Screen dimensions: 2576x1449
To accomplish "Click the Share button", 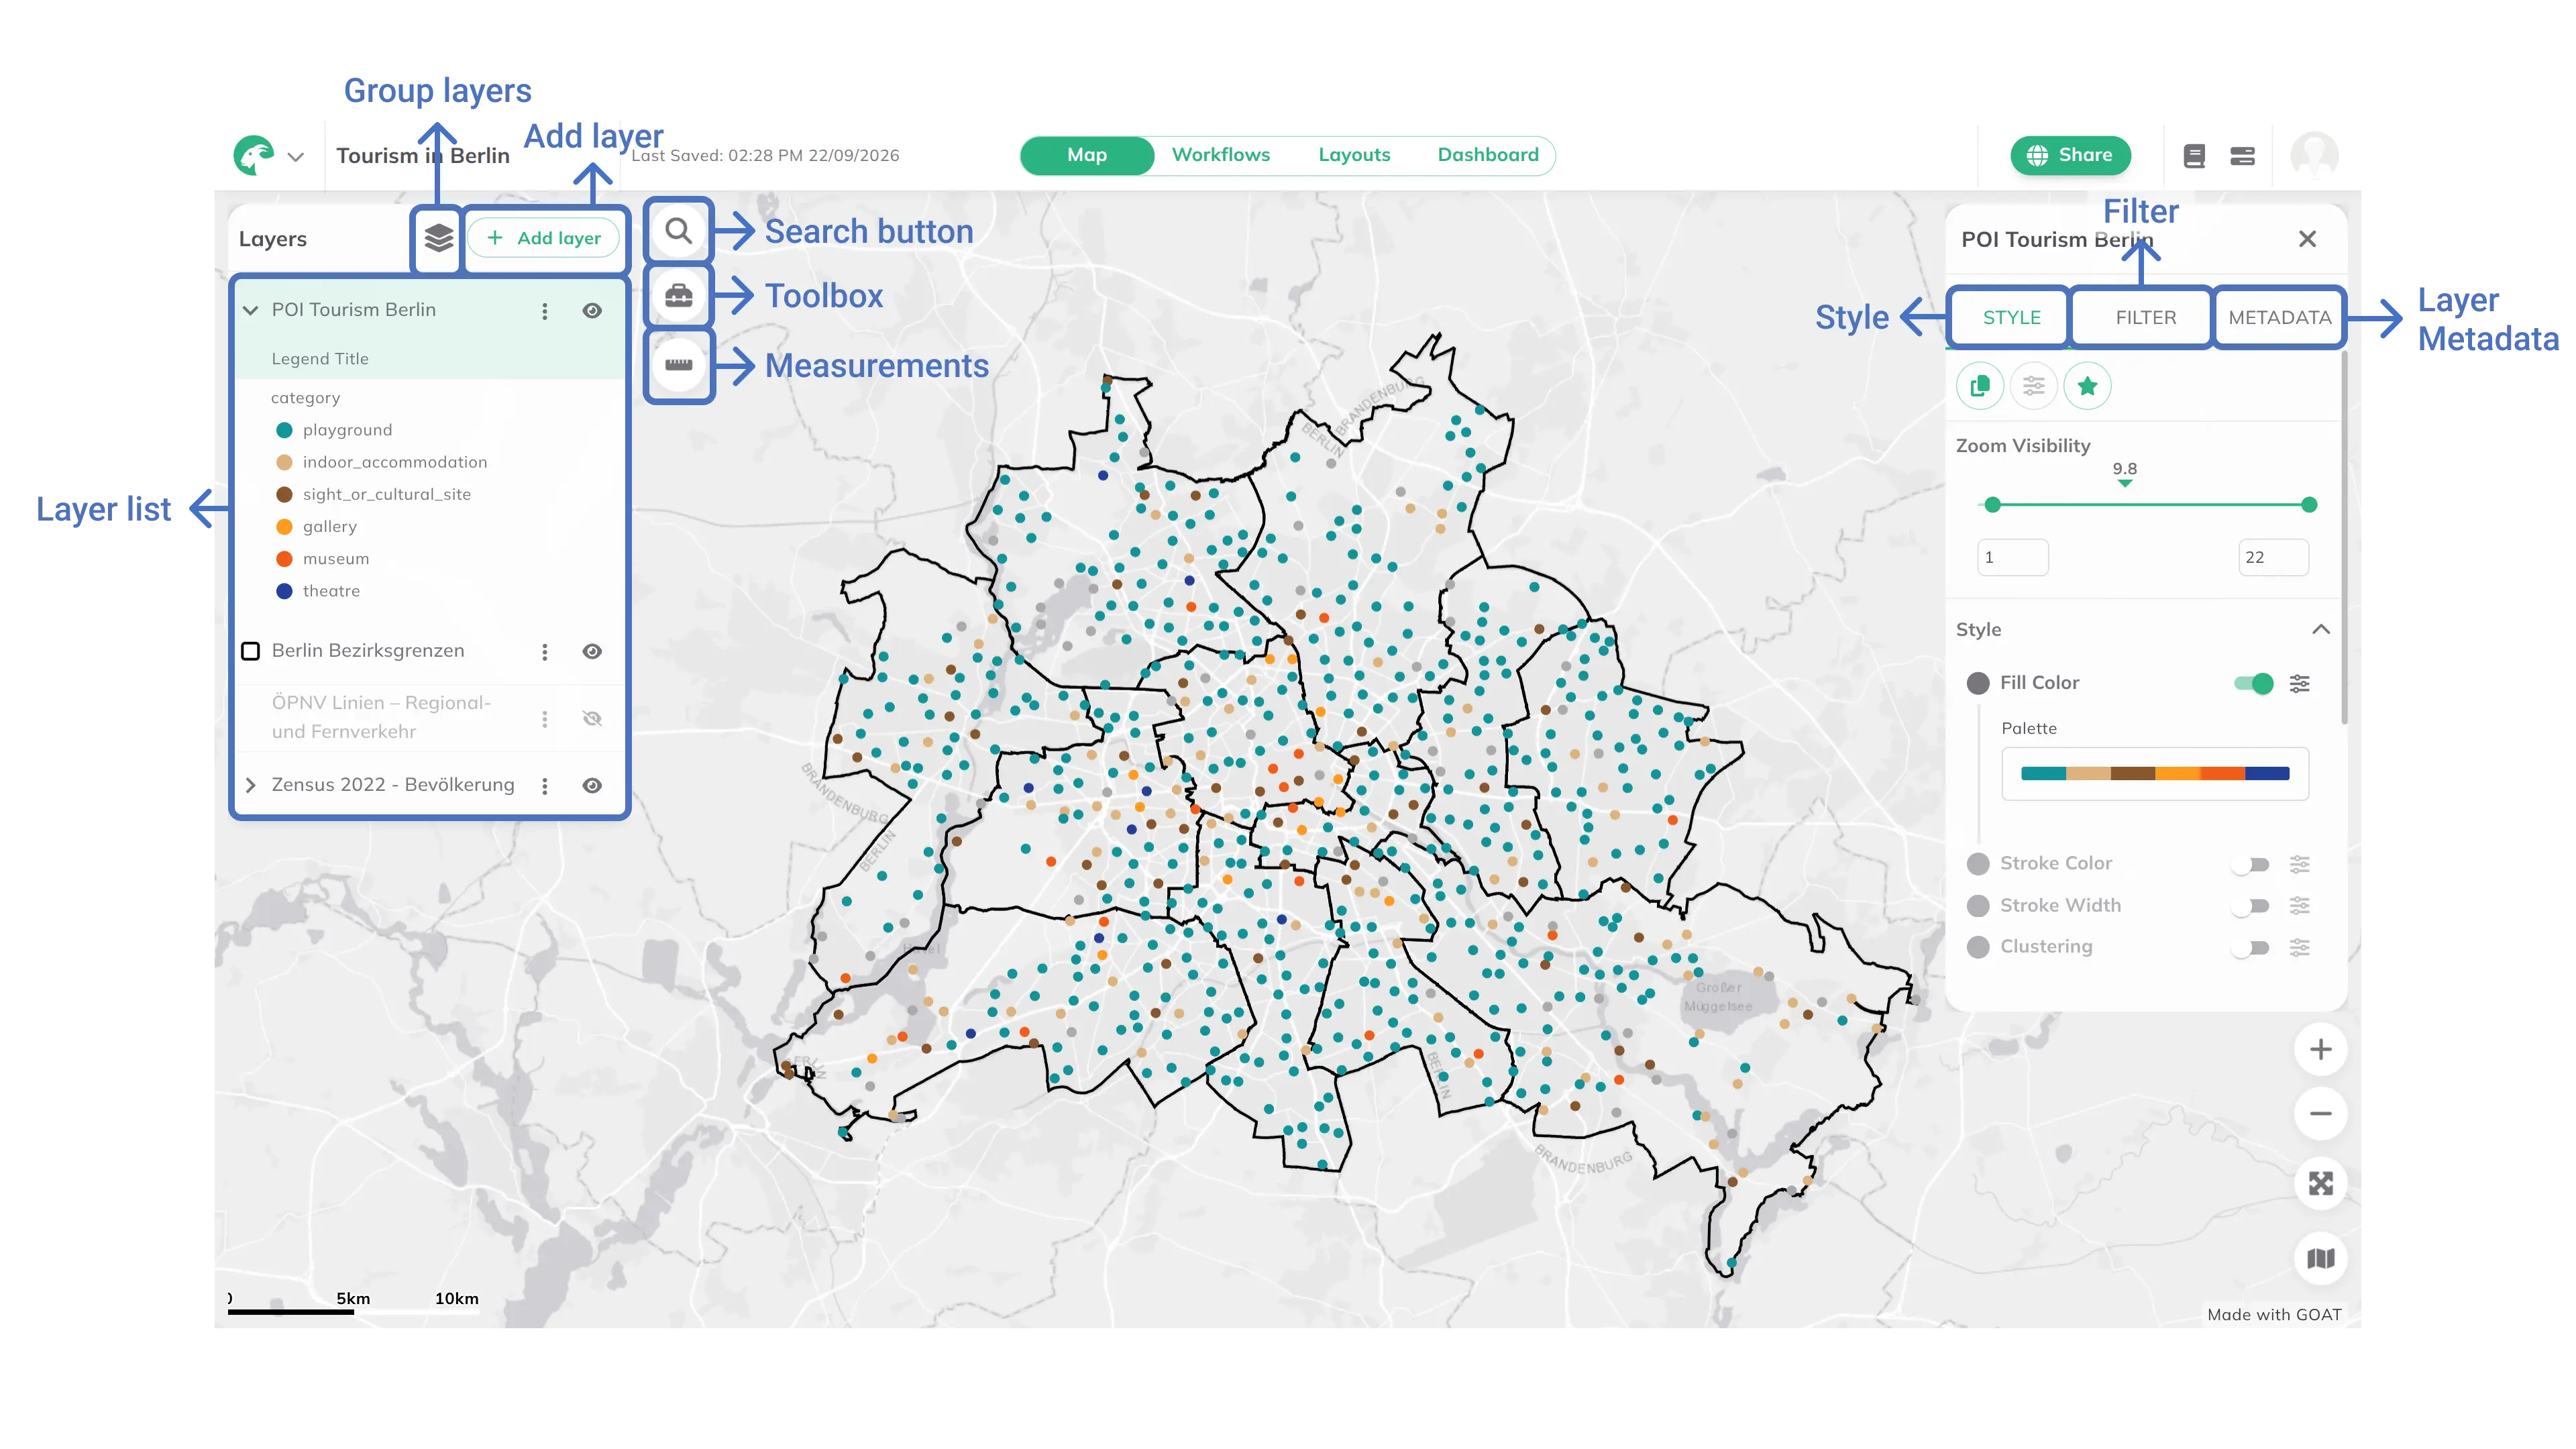I will click(2070, 155).
